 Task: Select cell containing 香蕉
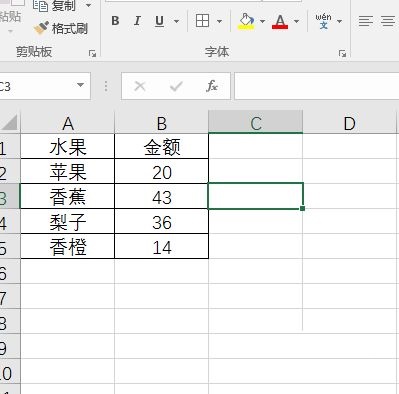[68, 196]
